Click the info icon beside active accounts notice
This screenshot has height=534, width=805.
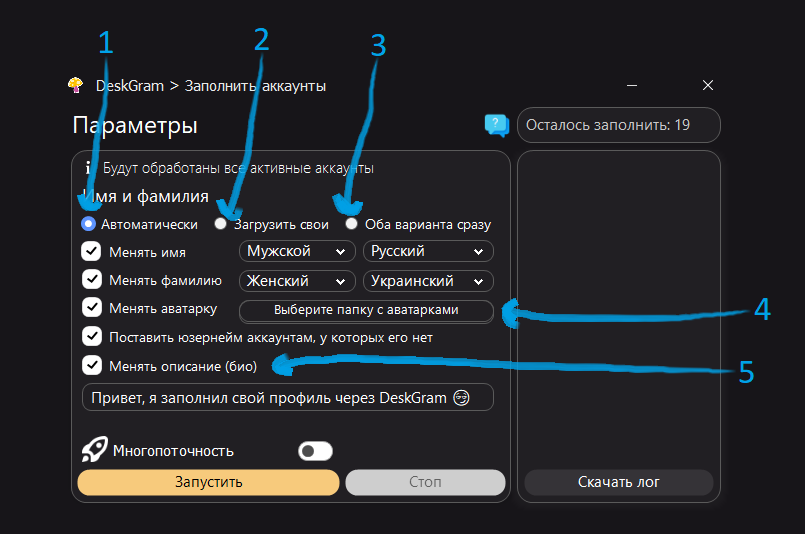(x=88, y=169)
